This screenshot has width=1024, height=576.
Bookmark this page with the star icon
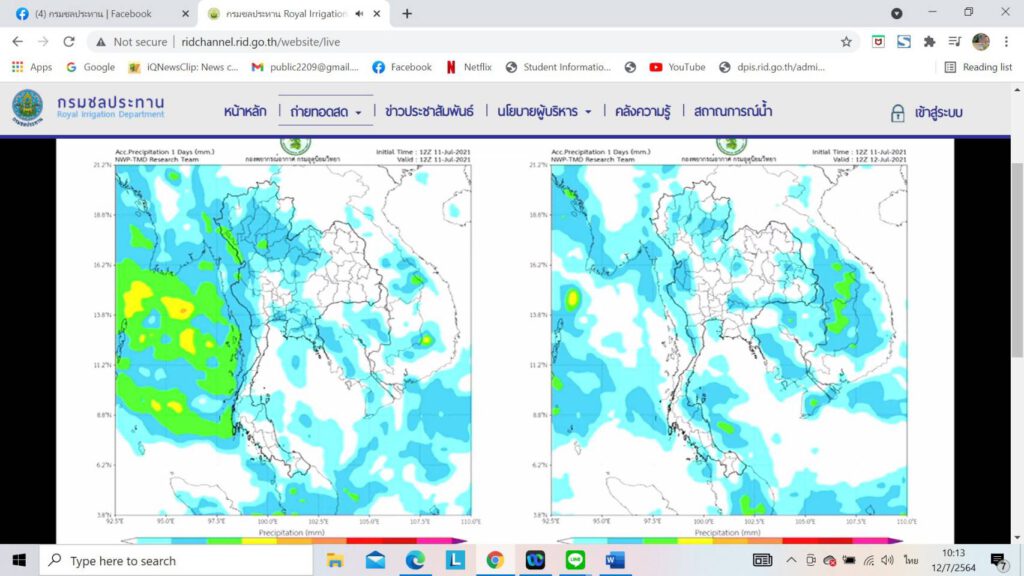846,42
